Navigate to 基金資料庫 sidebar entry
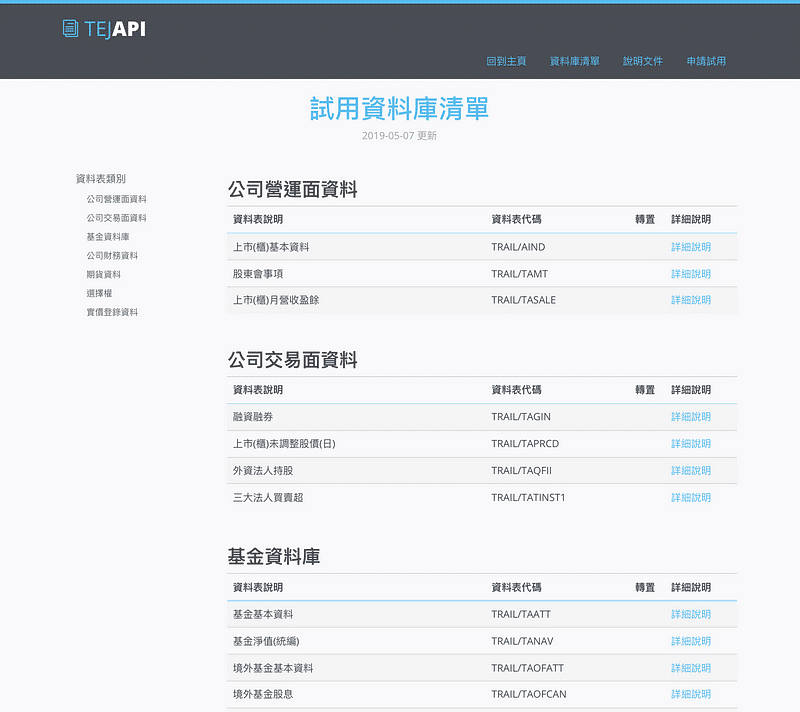800x712 pixels. coord(107,237)
